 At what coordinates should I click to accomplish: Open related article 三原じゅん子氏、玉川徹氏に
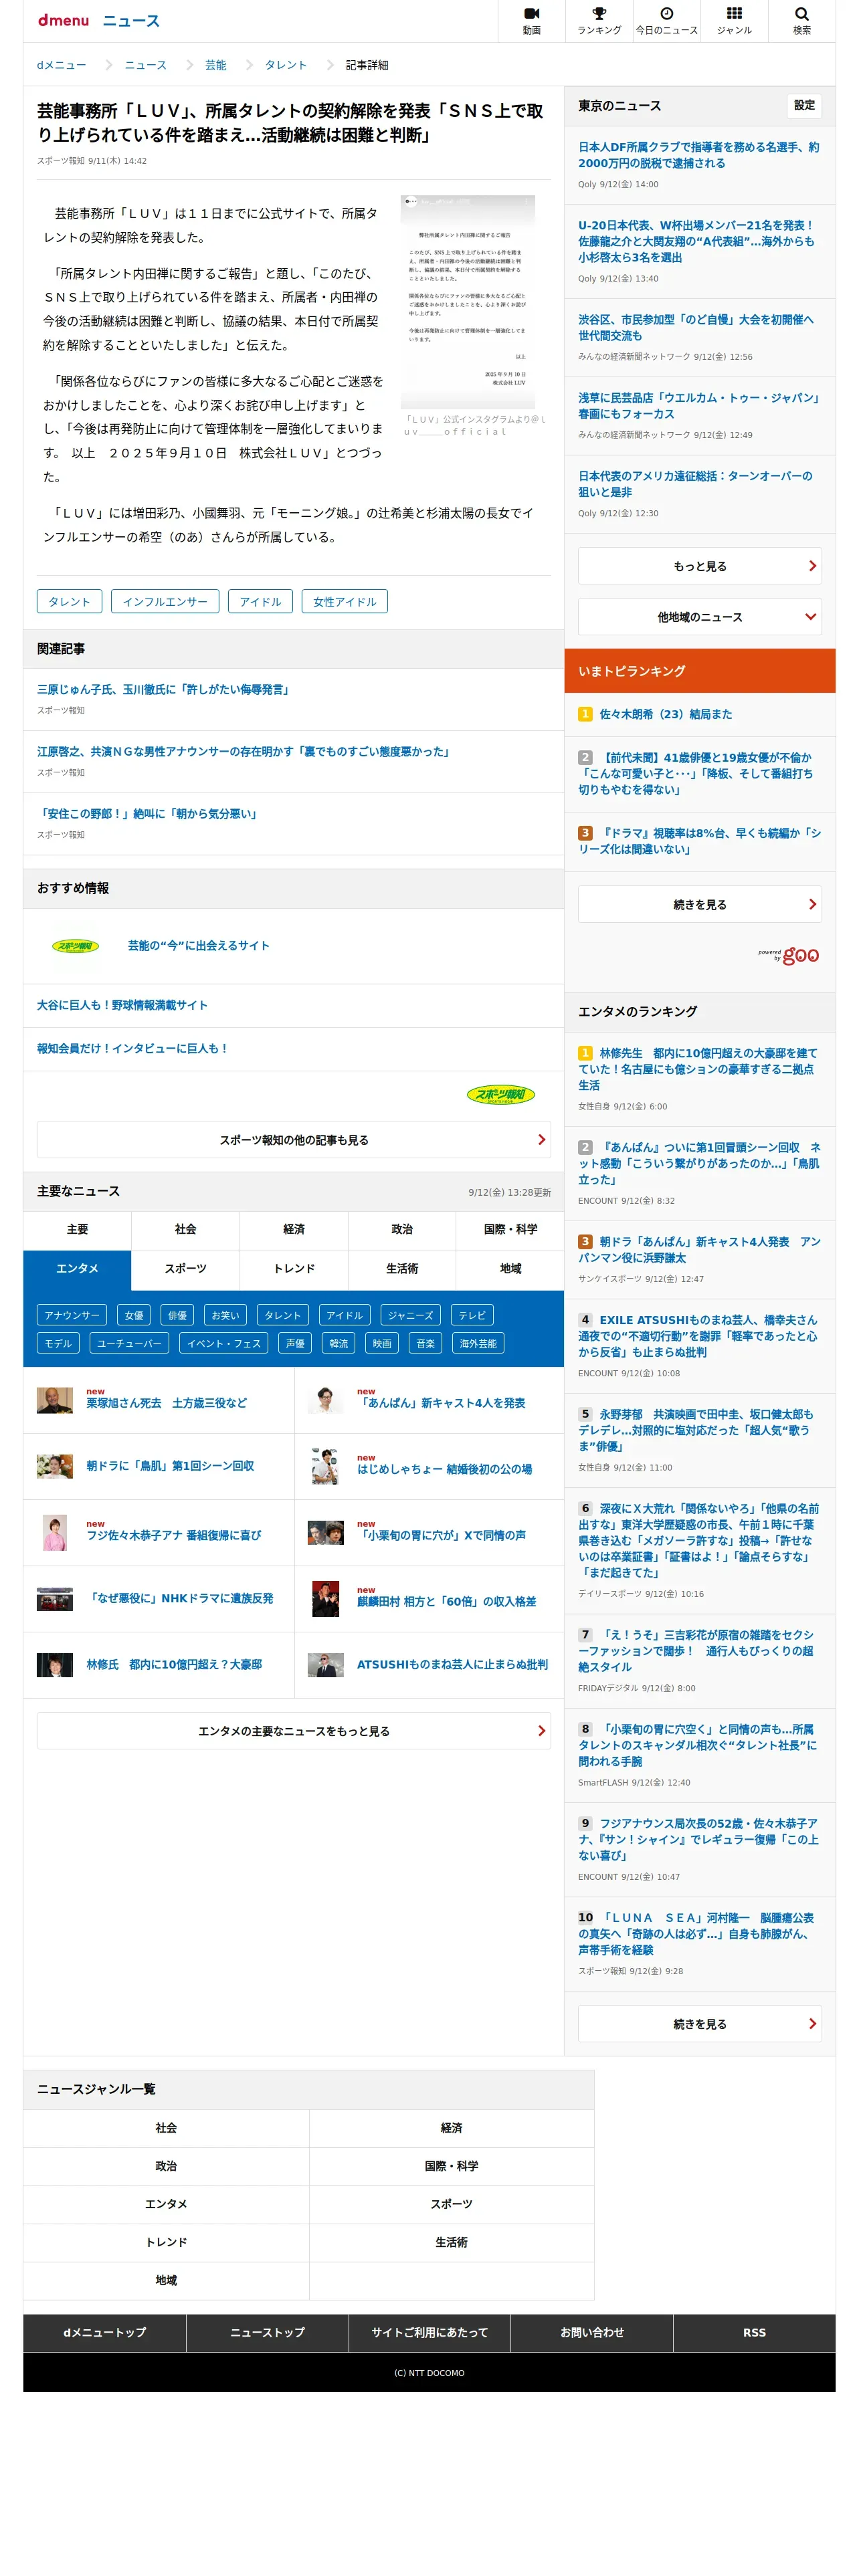tap(165, 689)
